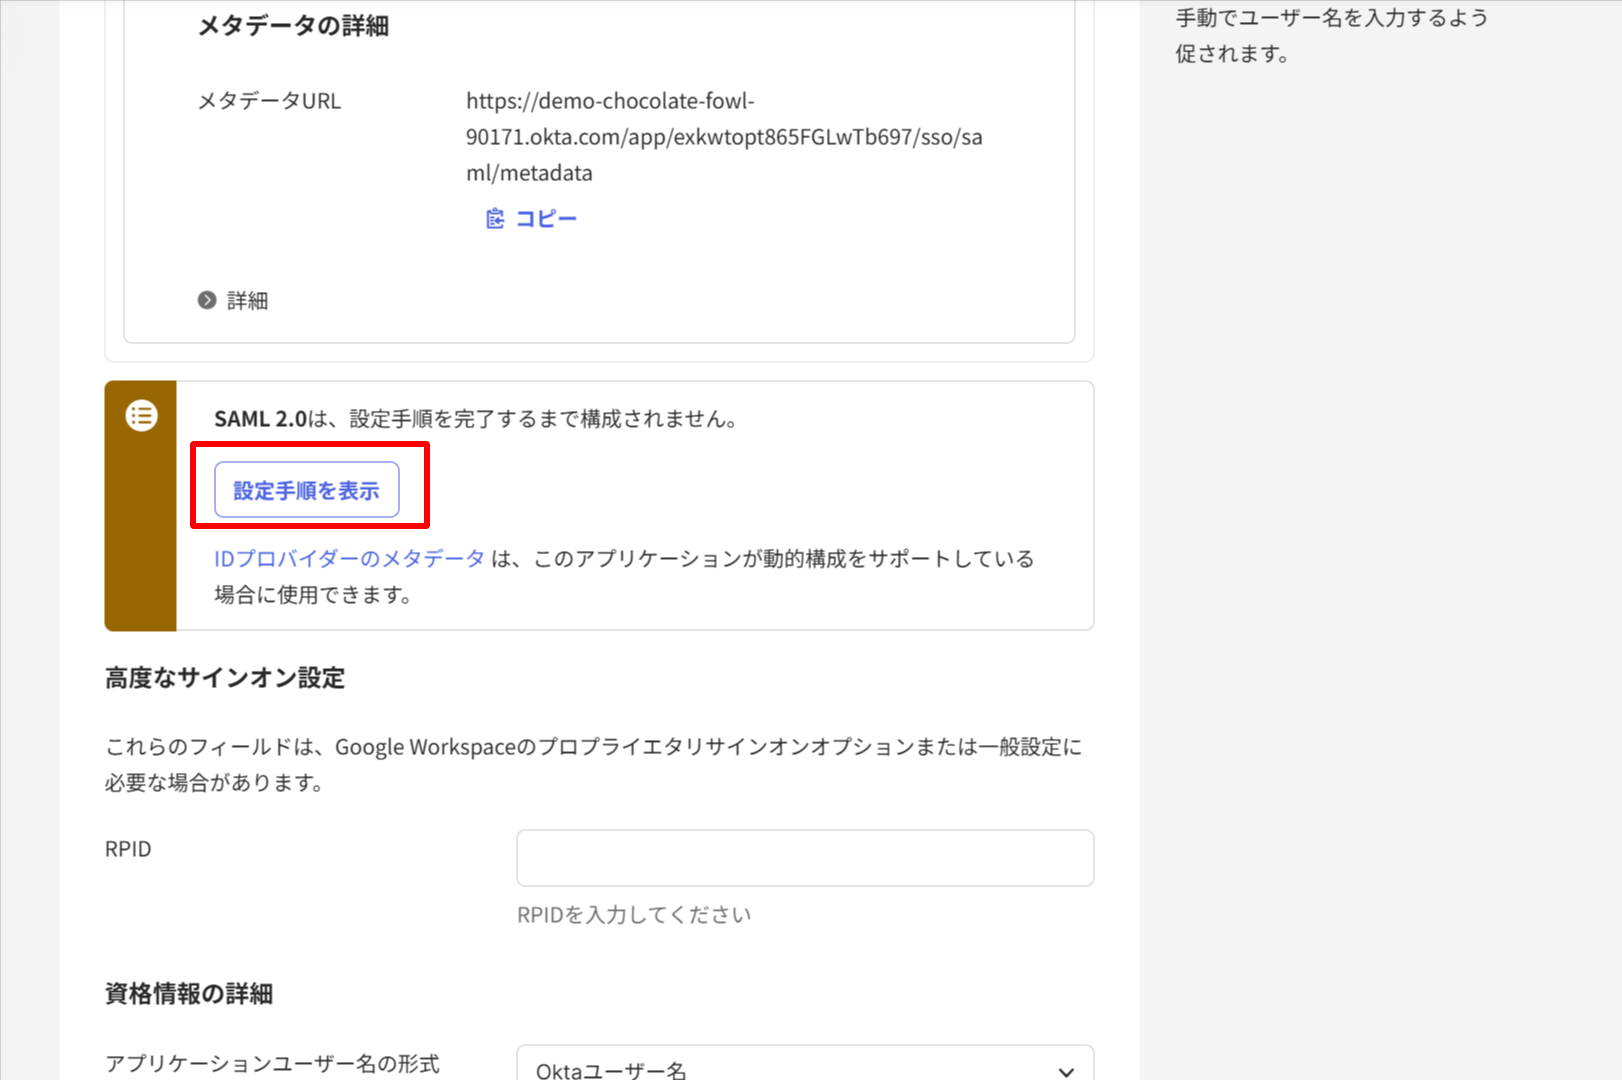
Task: Click the dropdown chevron on Oktaユーザー名
Action: coord(1065,1071)
